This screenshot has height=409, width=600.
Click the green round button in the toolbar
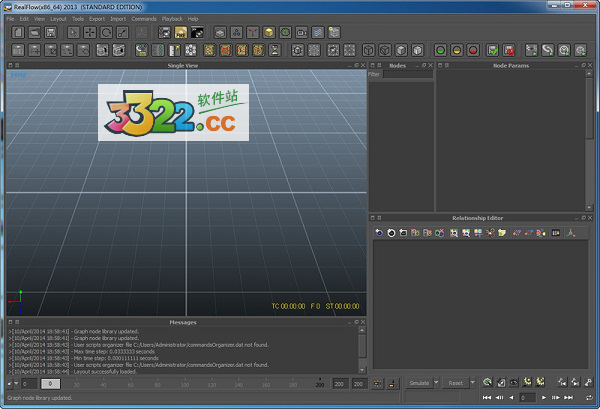[x=441, y=50]
